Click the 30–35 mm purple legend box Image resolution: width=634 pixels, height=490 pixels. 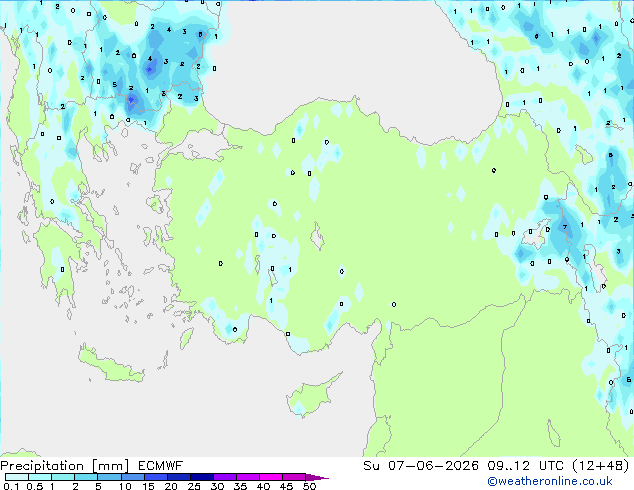pyautogui.click(x=225, y=477)
